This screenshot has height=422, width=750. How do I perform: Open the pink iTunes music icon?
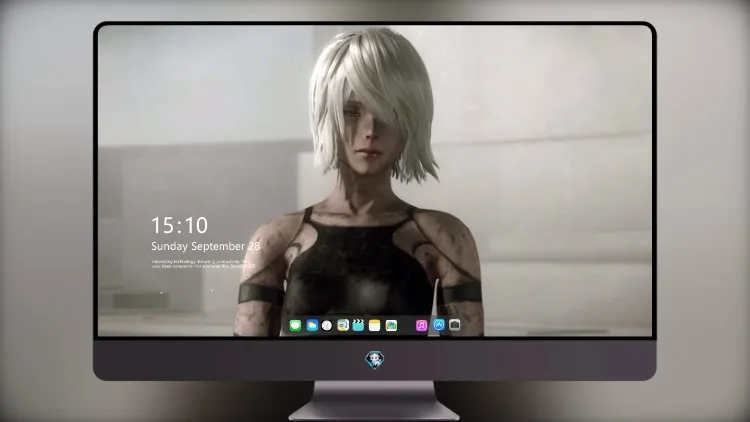[x=421, y=325]
